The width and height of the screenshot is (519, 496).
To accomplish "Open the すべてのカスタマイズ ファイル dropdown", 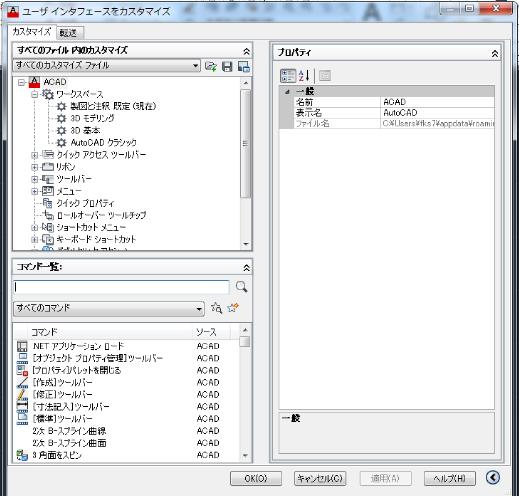I will (x=107, y=65).
